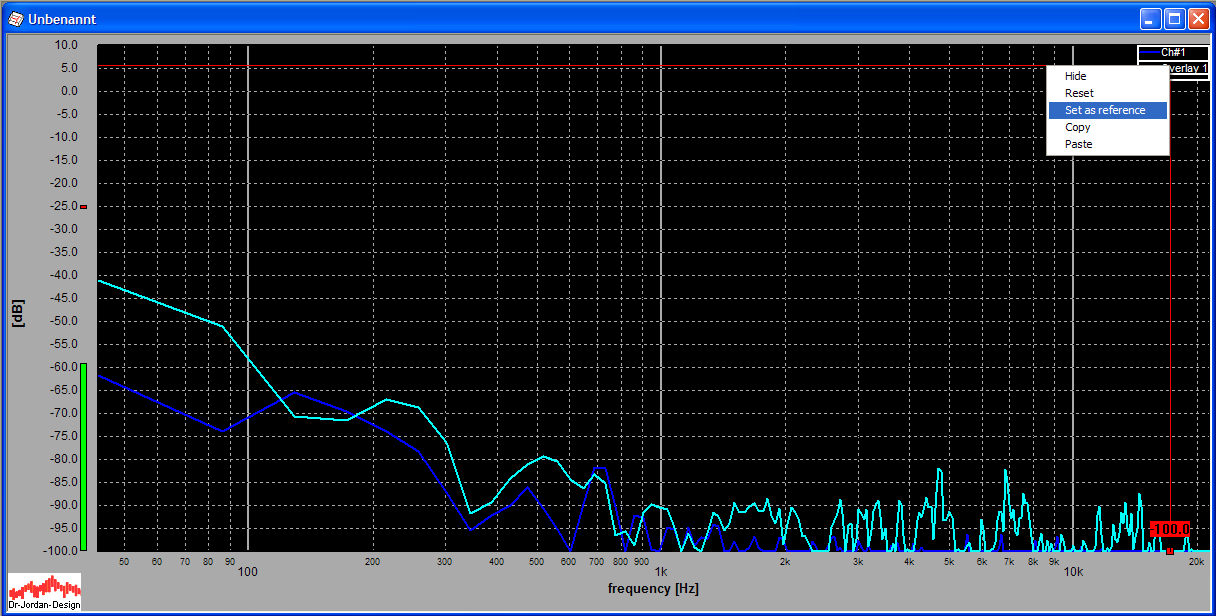Choose Paste in the context menu
Image resolution: width=1216 pixels, height=616 pixels.
[1078, 144]
